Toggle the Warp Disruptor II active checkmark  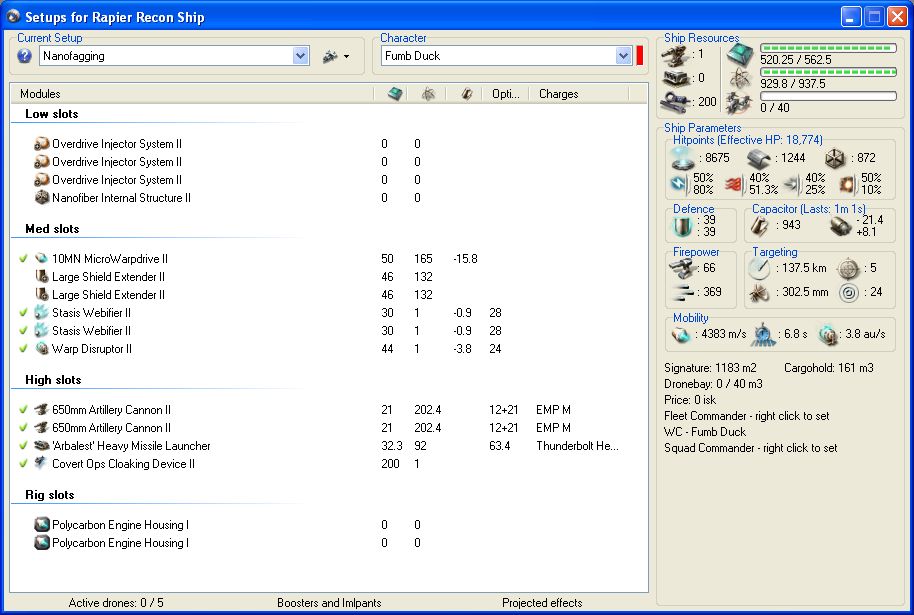pos(23,349)
